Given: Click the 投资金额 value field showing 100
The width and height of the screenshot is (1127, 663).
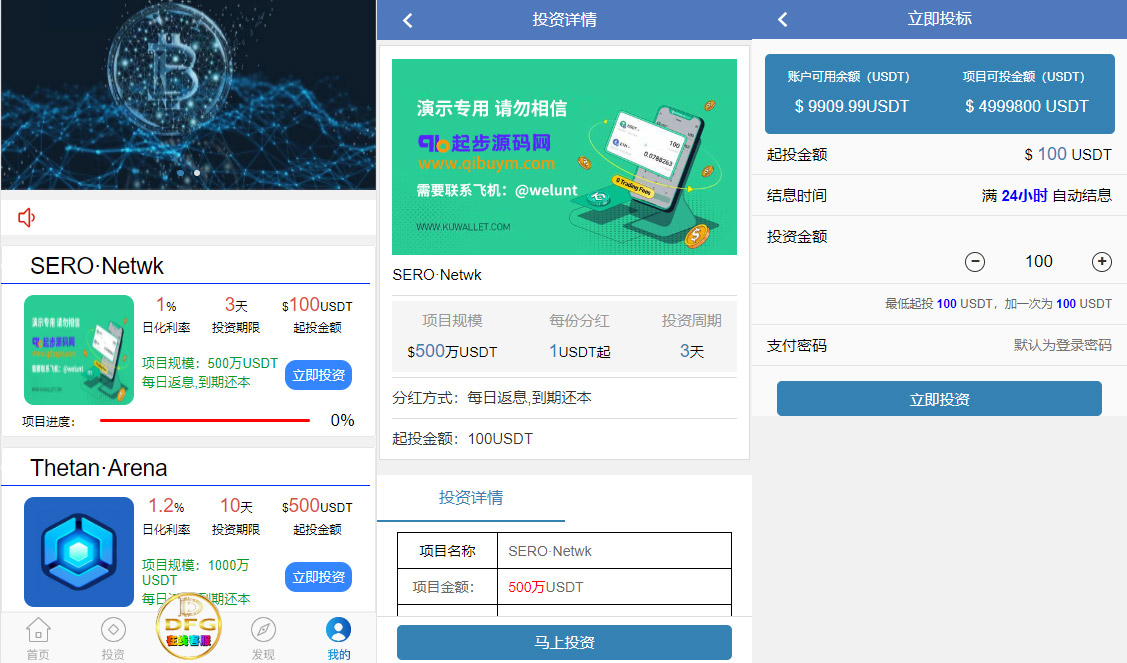Looking at the screenshot, I should pos(1039,262).
